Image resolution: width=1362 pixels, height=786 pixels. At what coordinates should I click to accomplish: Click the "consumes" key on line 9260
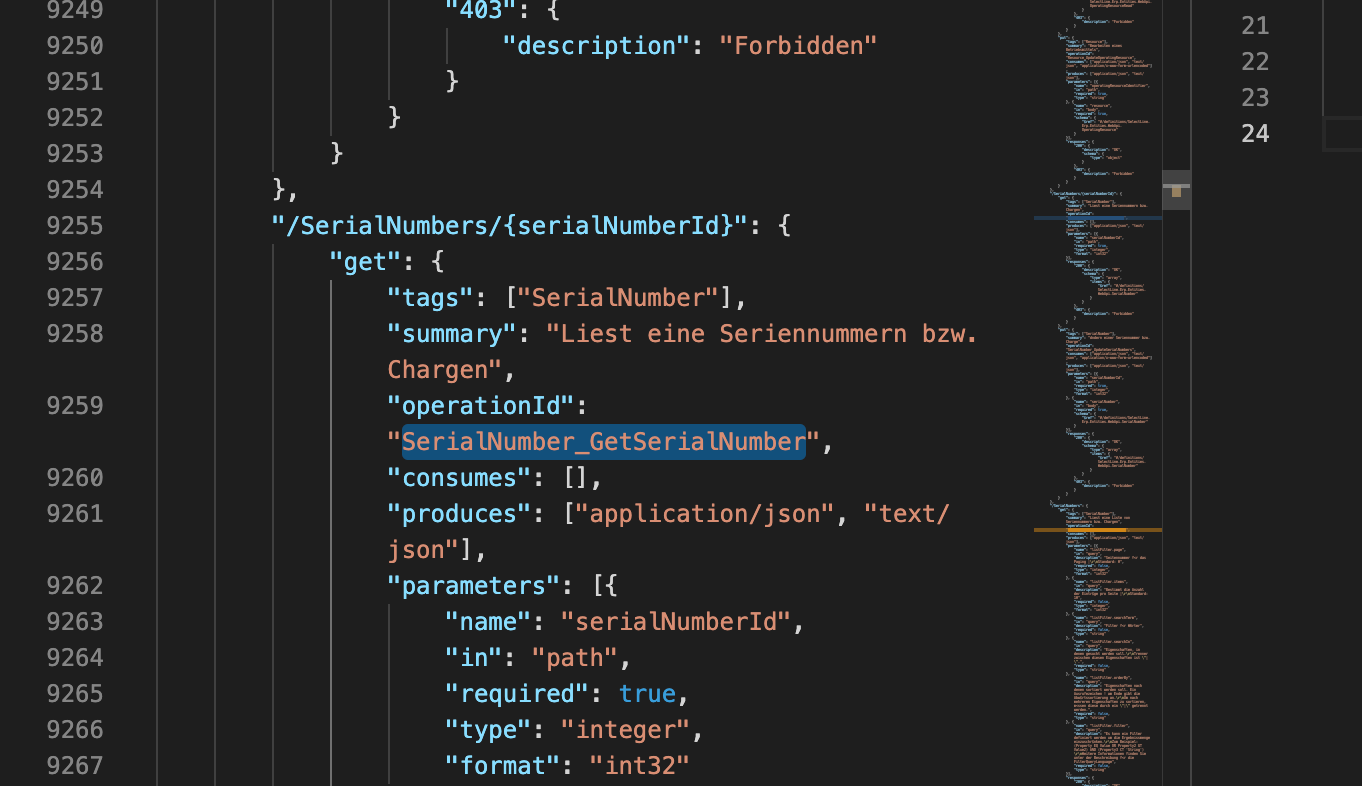point(458,477)
